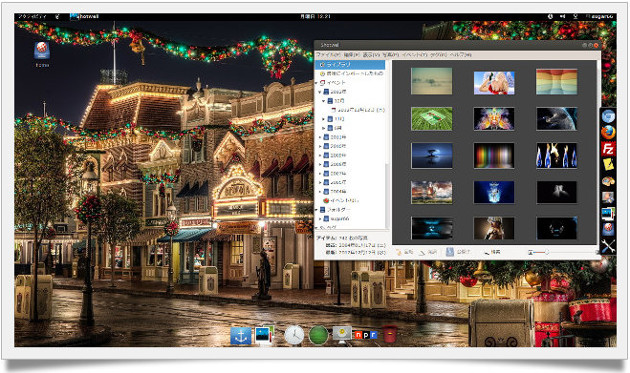Open the wrench and screwdriver tools icon in the side dock
Screen dimensions: 630x373
tap(608, 246)
